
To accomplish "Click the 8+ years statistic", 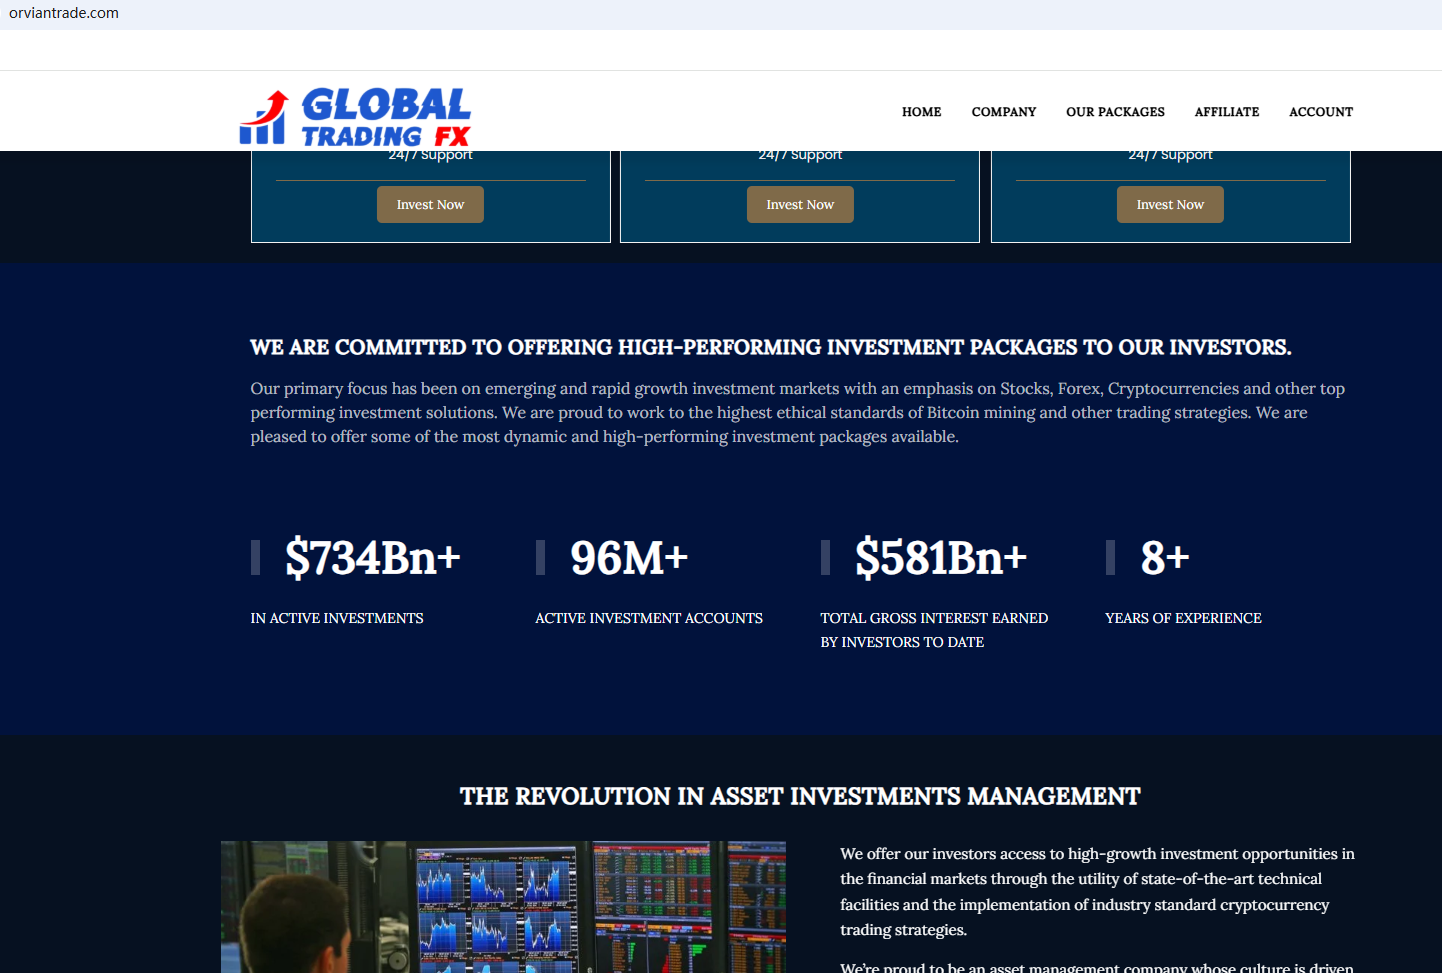I will click(x=1164, y=558).
